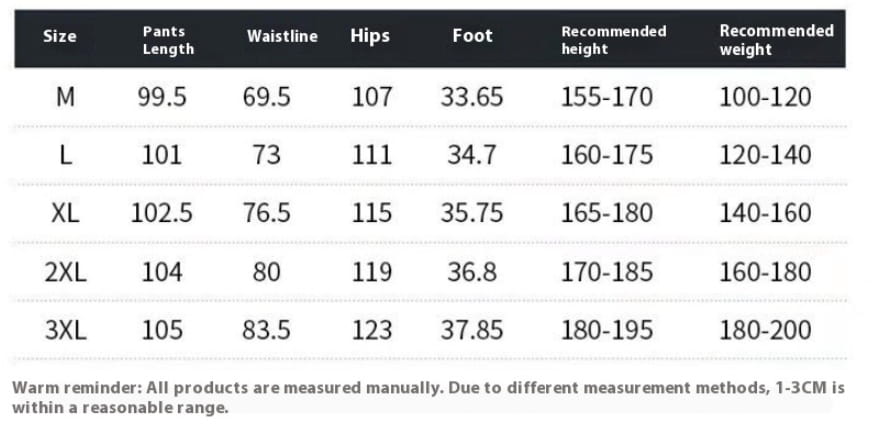Click the hips value 115
877x430 pixels.
(x=372, y=213)
